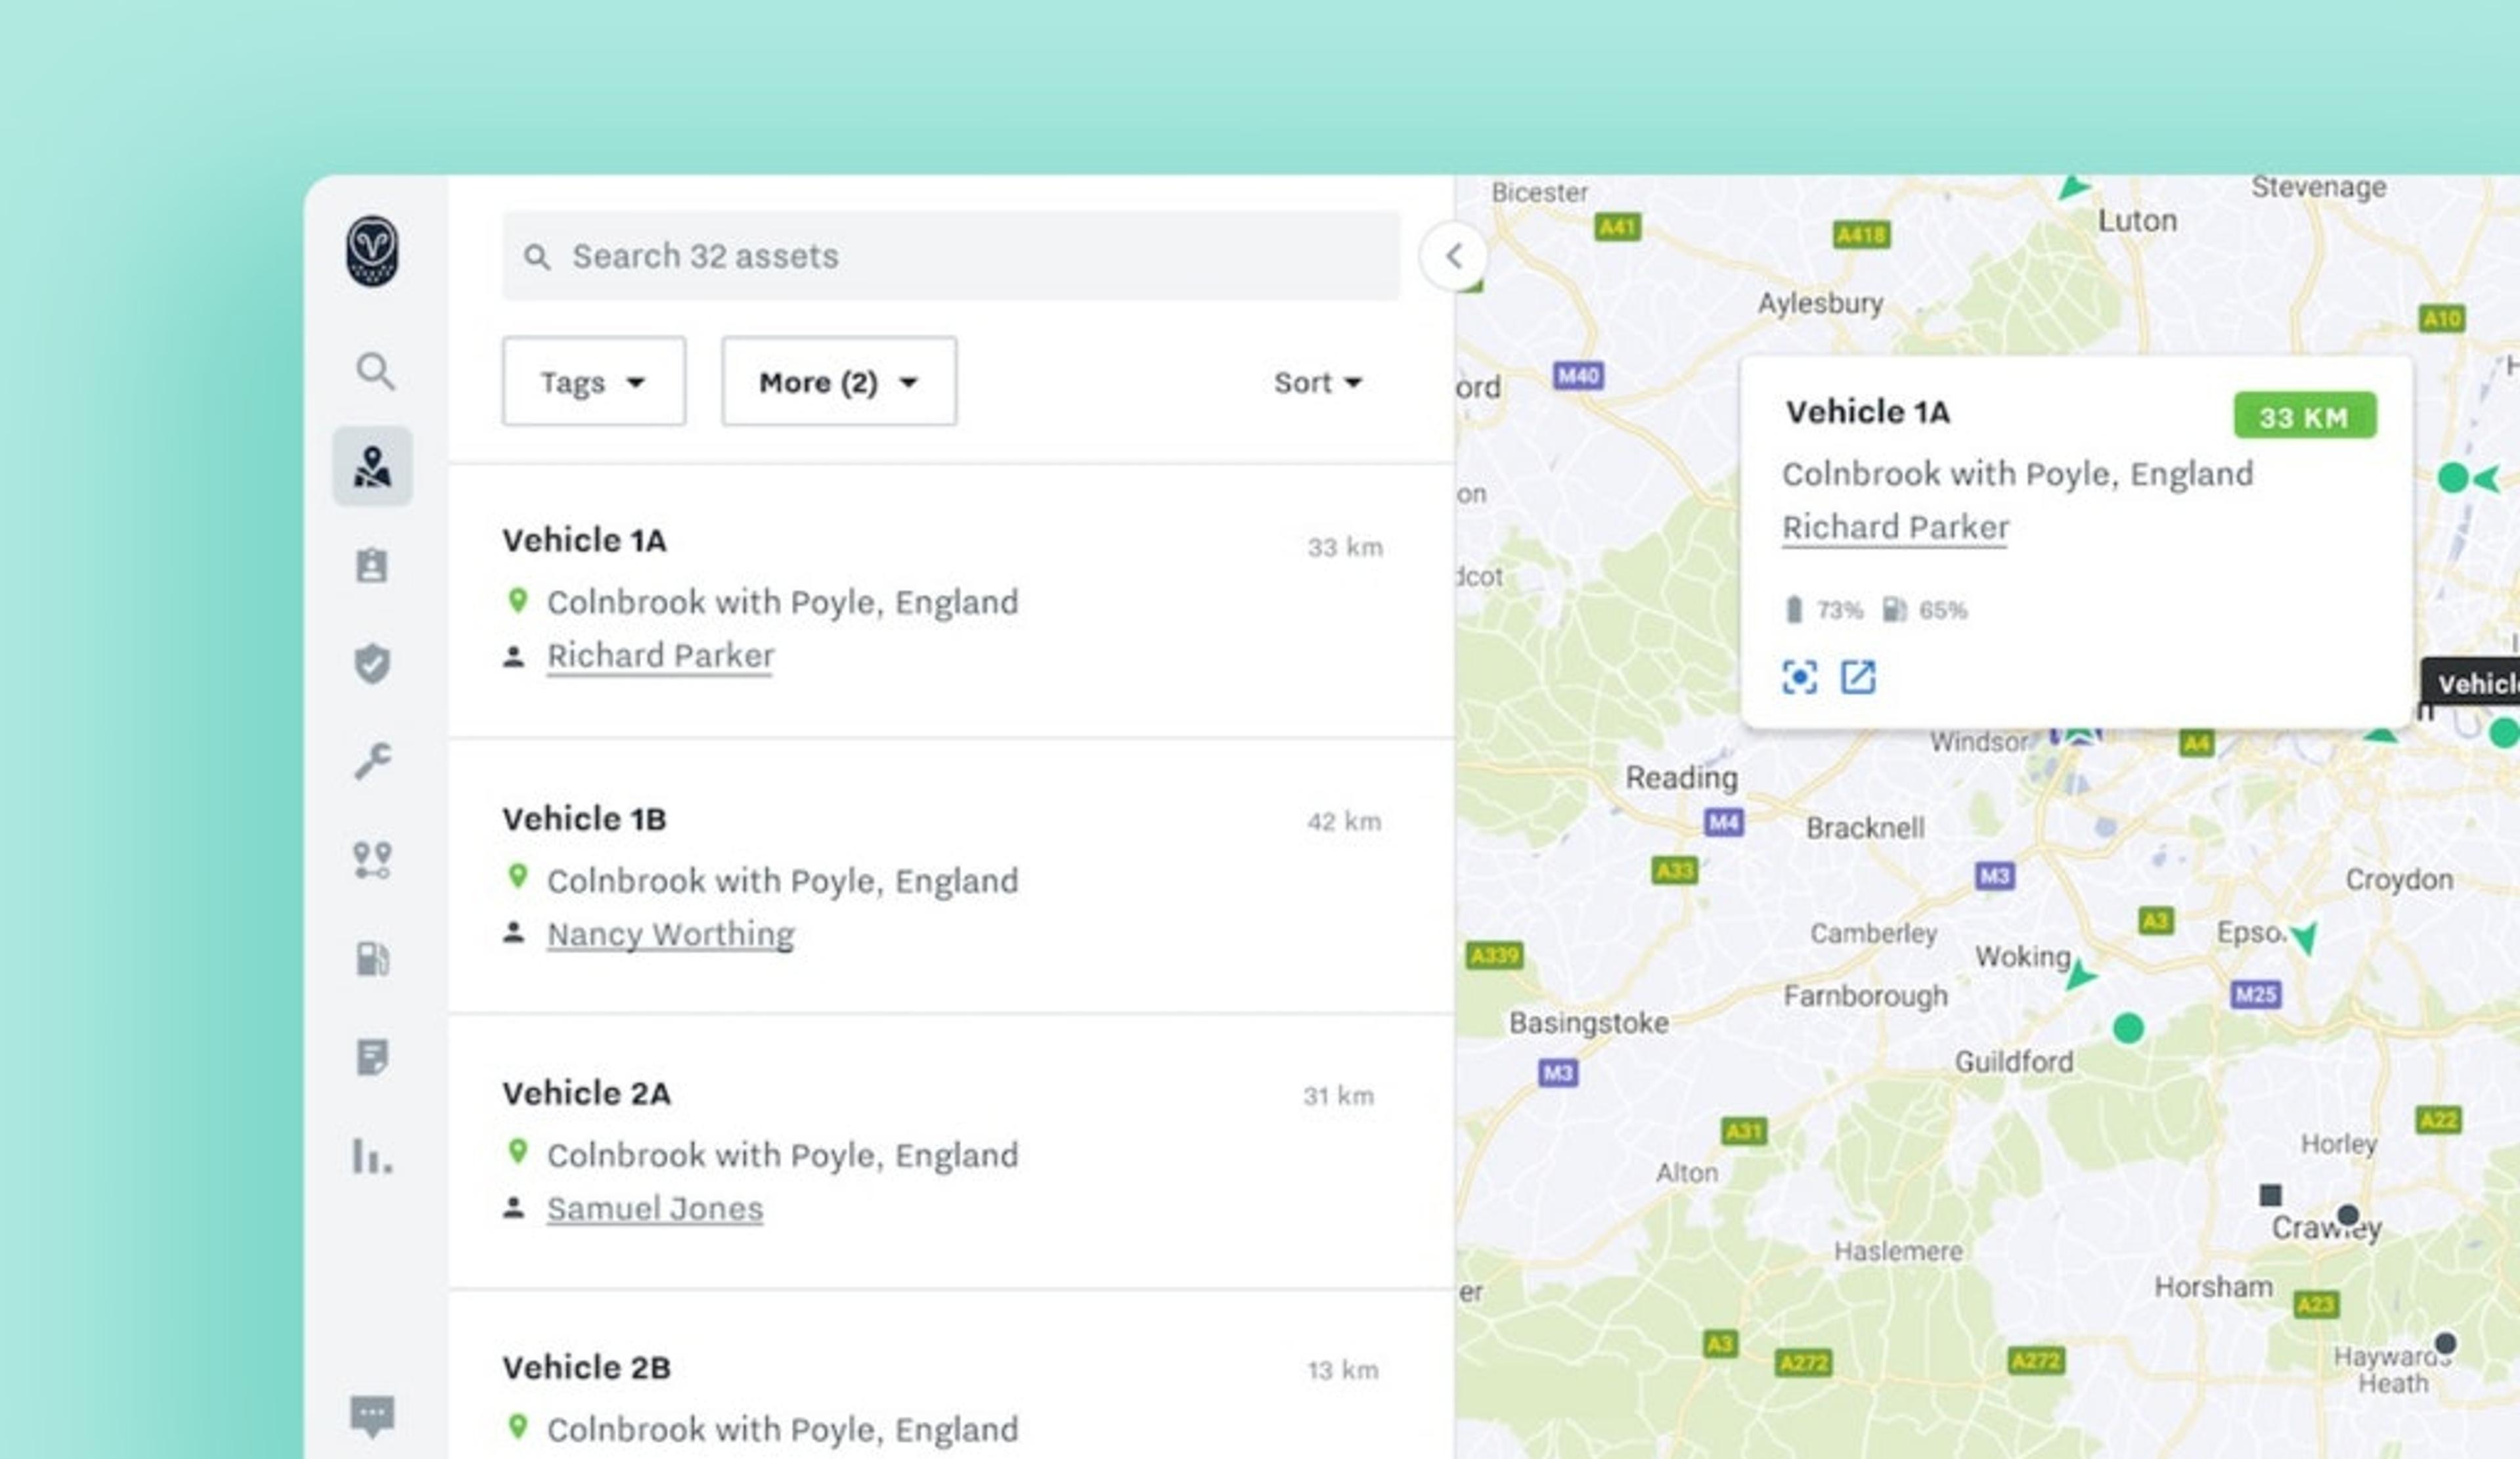Open the clipboard inspections sidebar icon
This screenshot has width=2520, height=1459.
point(372,566)
